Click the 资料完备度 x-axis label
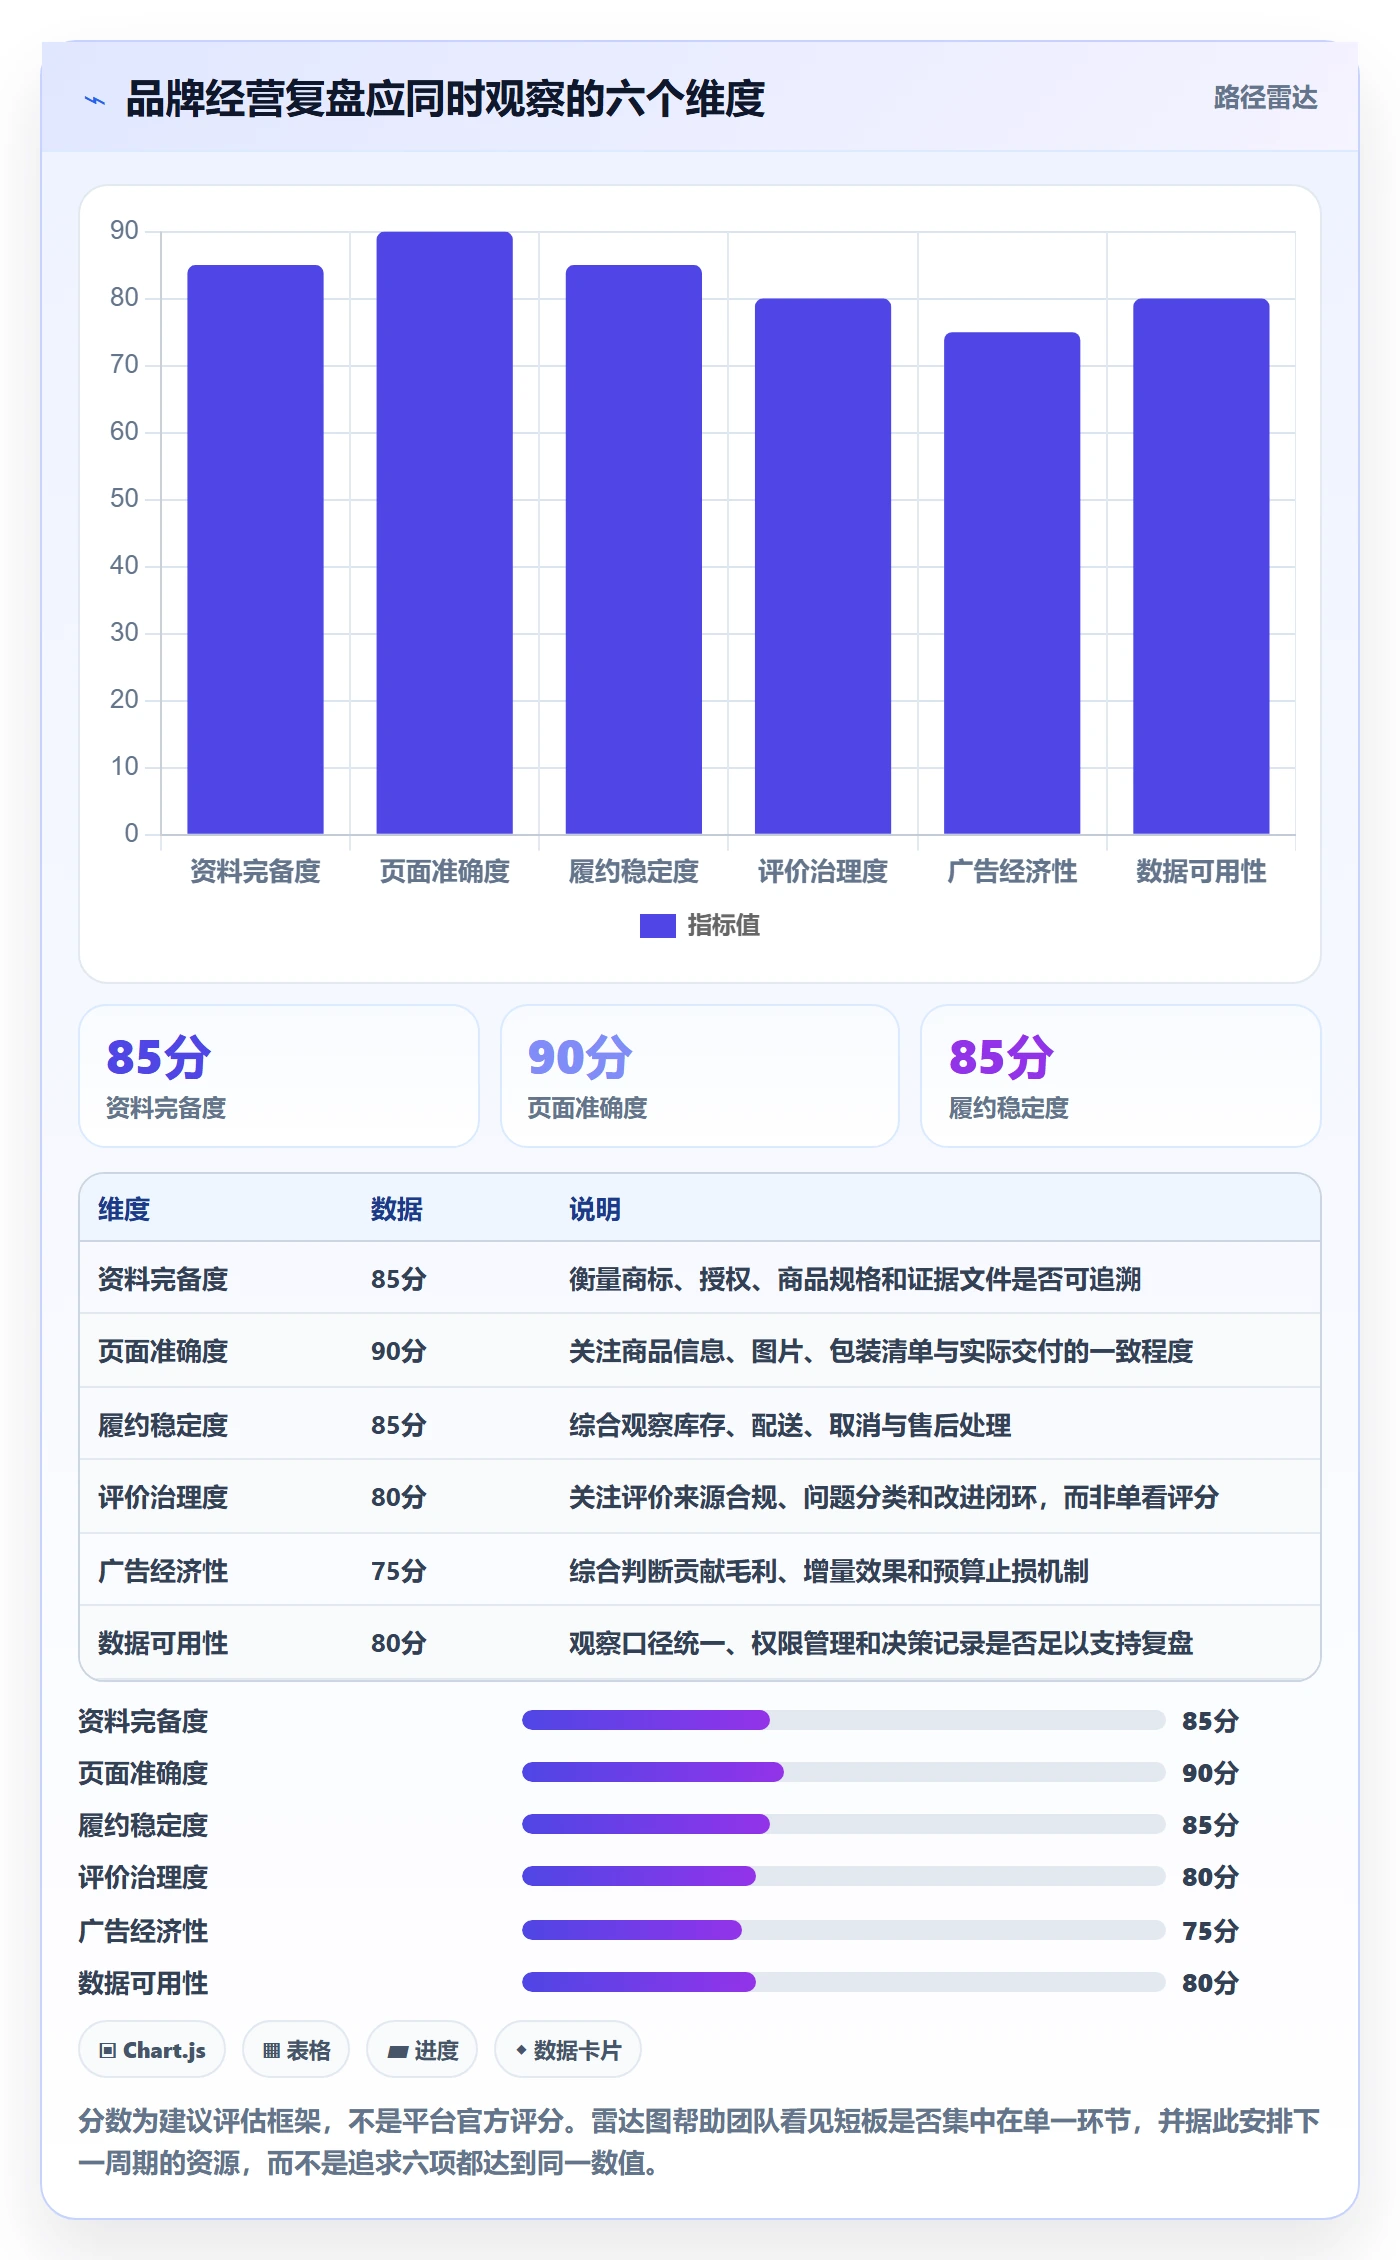The image size is (1400, 2260). pyautogui.click(x=255, y=872)
